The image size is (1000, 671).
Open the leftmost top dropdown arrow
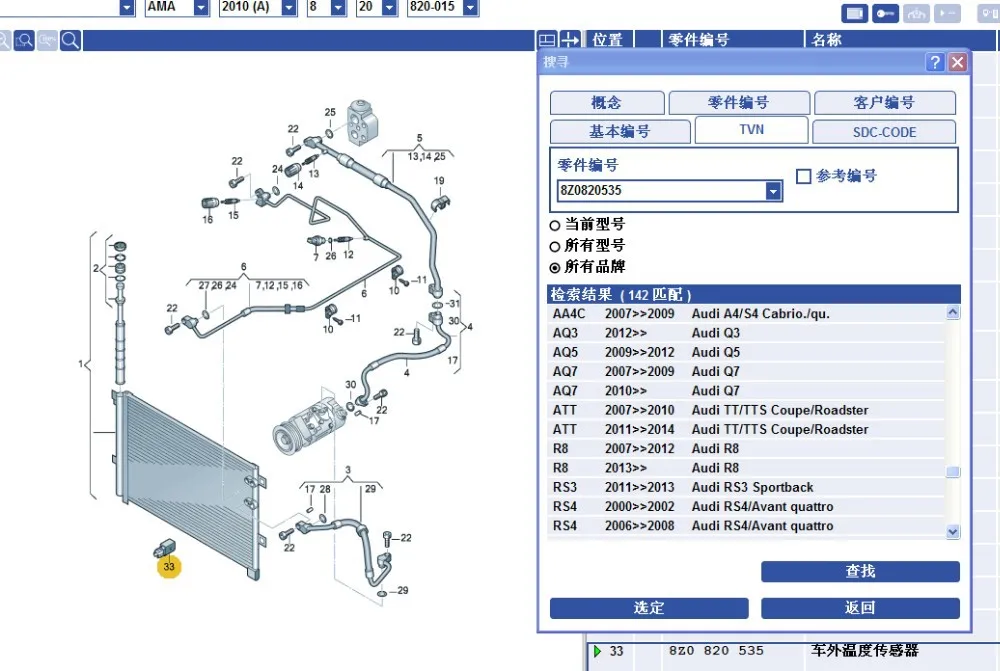pos(128,8)
